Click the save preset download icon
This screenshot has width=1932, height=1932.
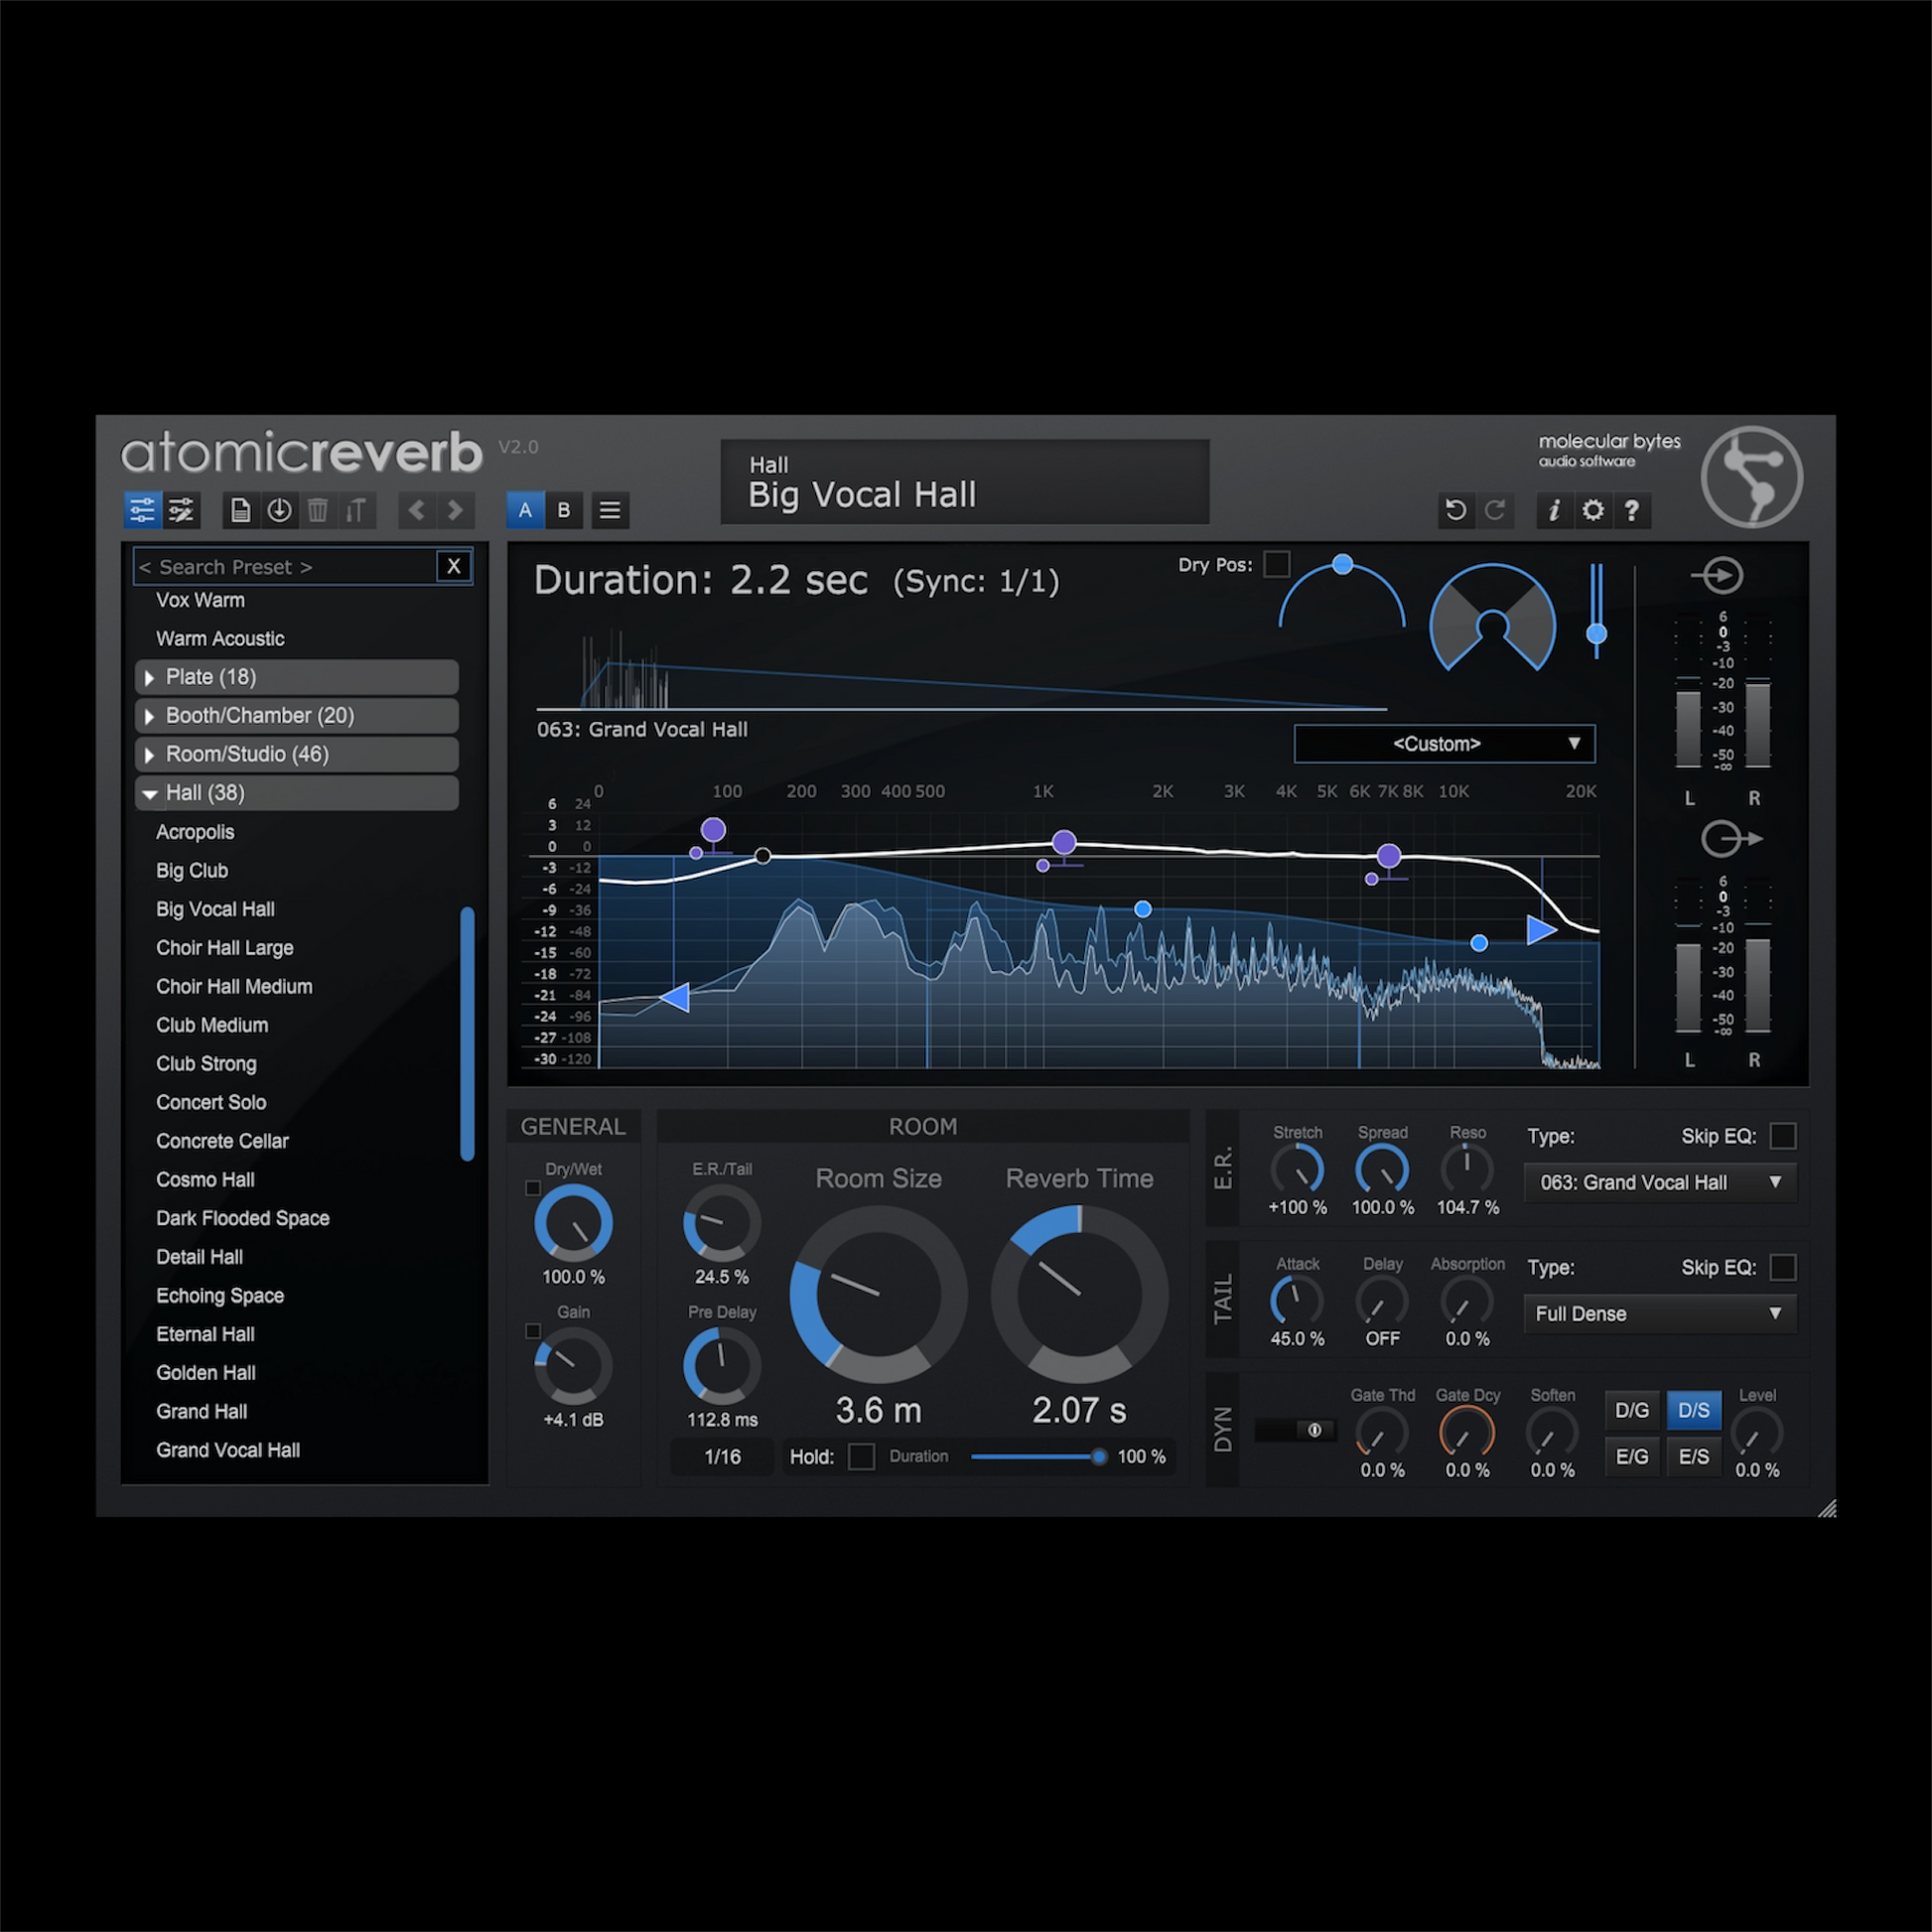[x=279, y=511]
